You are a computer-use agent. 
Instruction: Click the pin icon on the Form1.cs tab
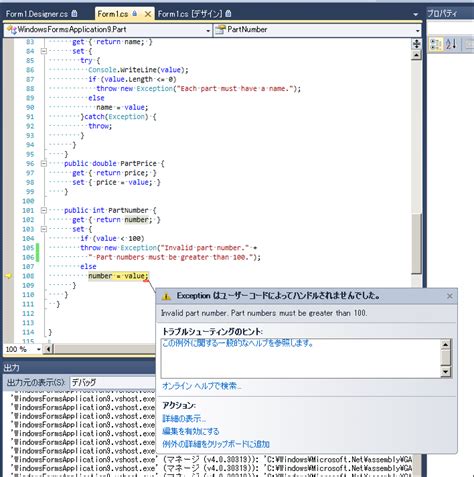point(135,14)
